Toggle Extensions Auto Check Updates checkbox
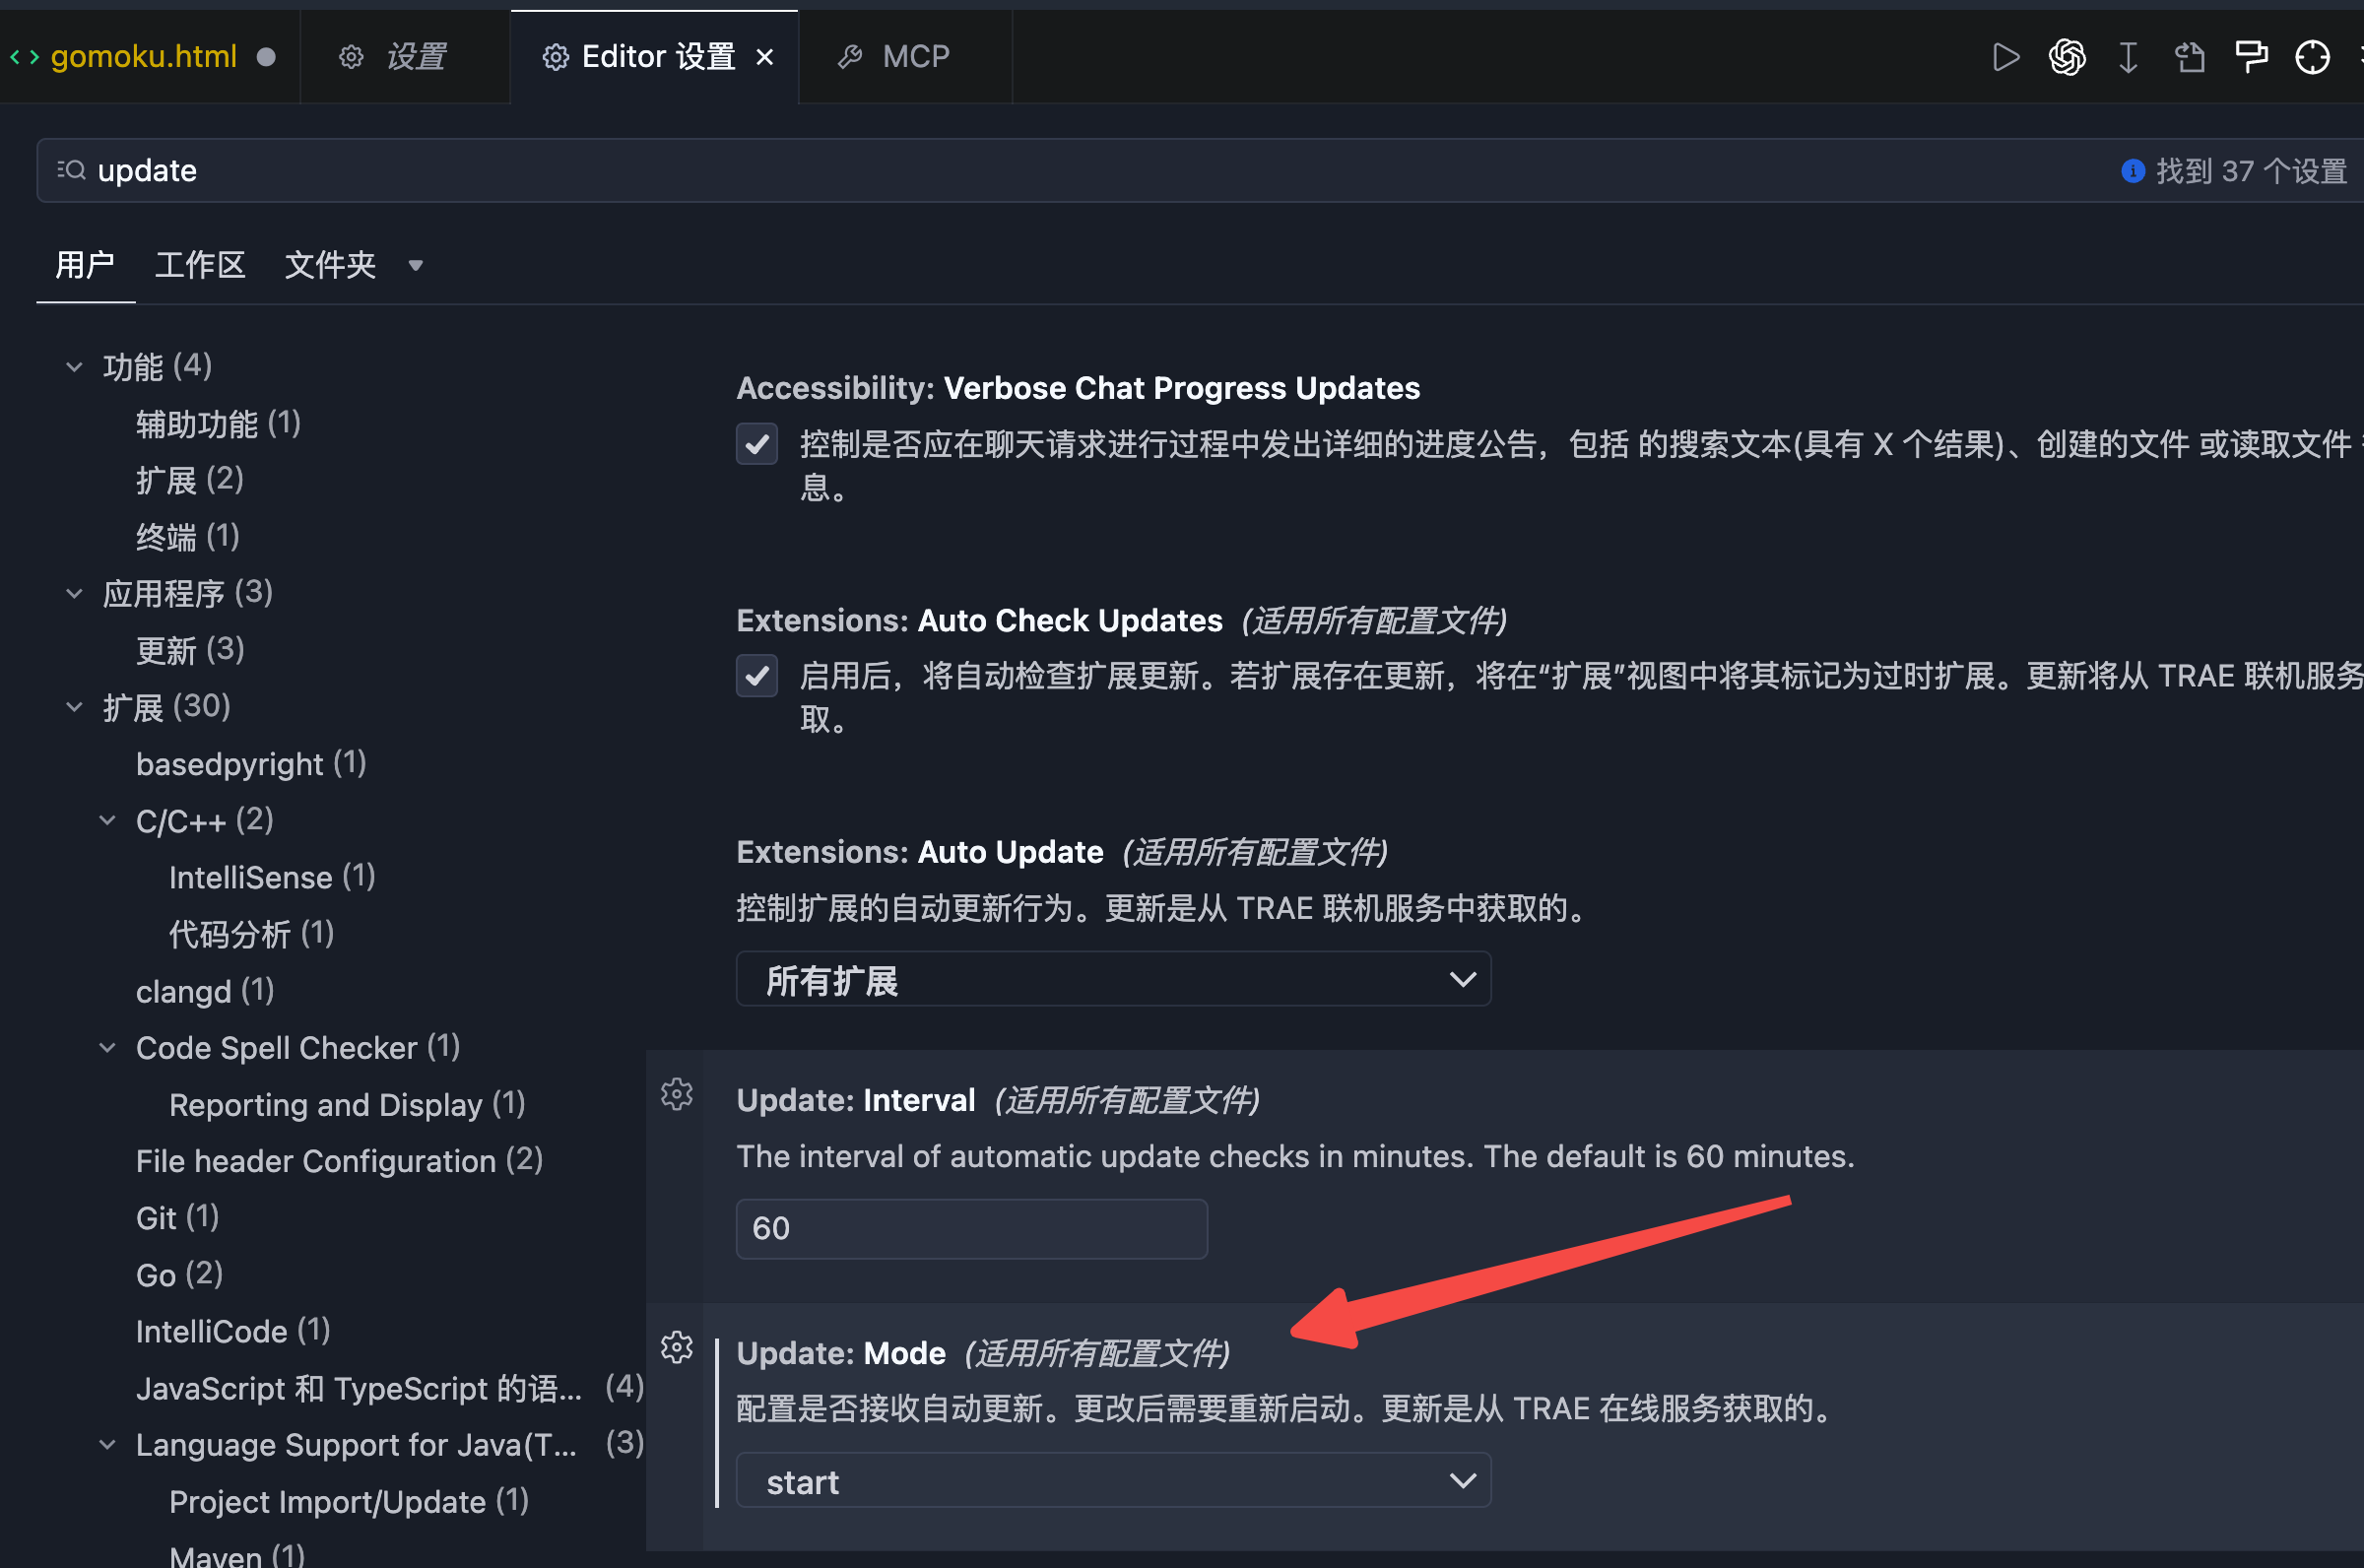Screen dimensions: 2364x1568 pos(757,676)
